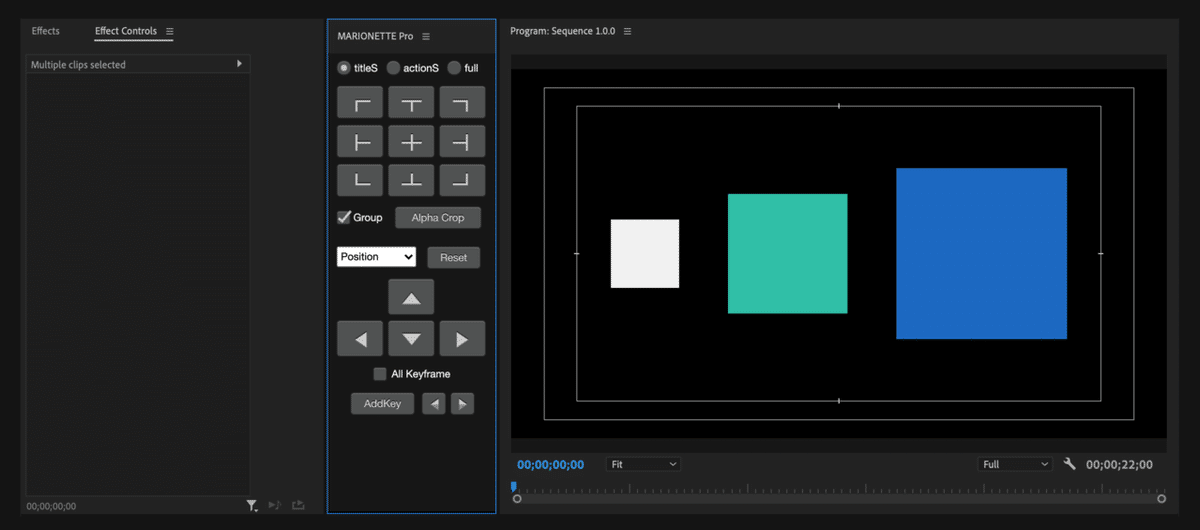Screen dimensions: 1200x530
Task: Align selection to middle left
Action: [362, 142]
